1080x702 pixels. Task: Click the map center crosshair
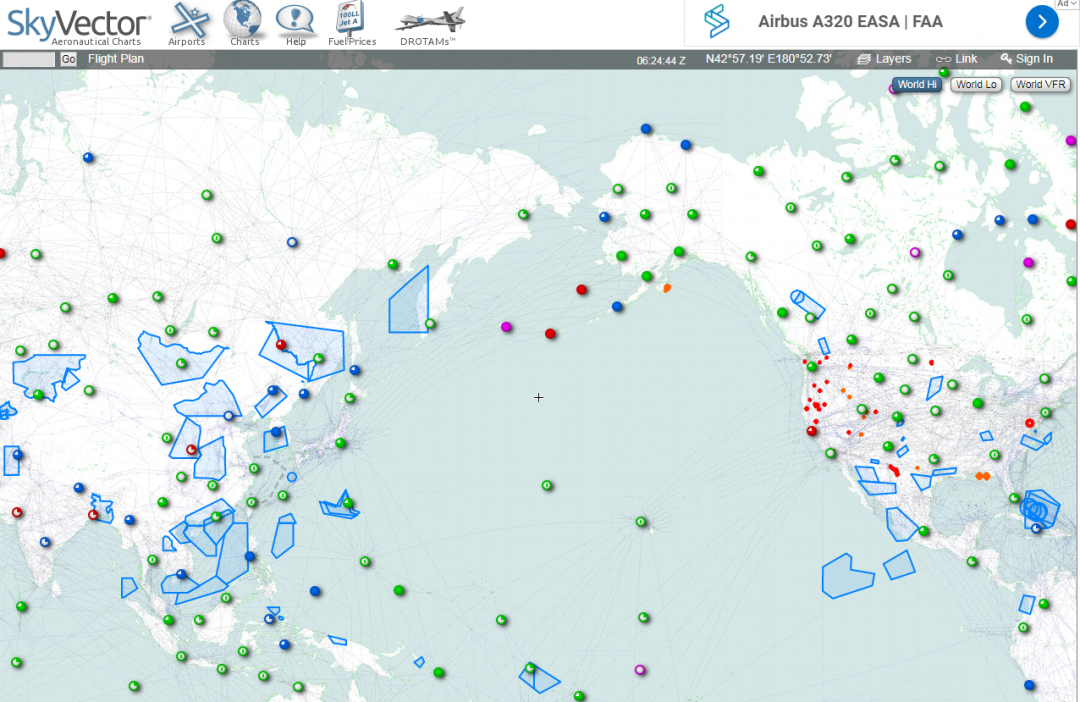tap(539, 398)
